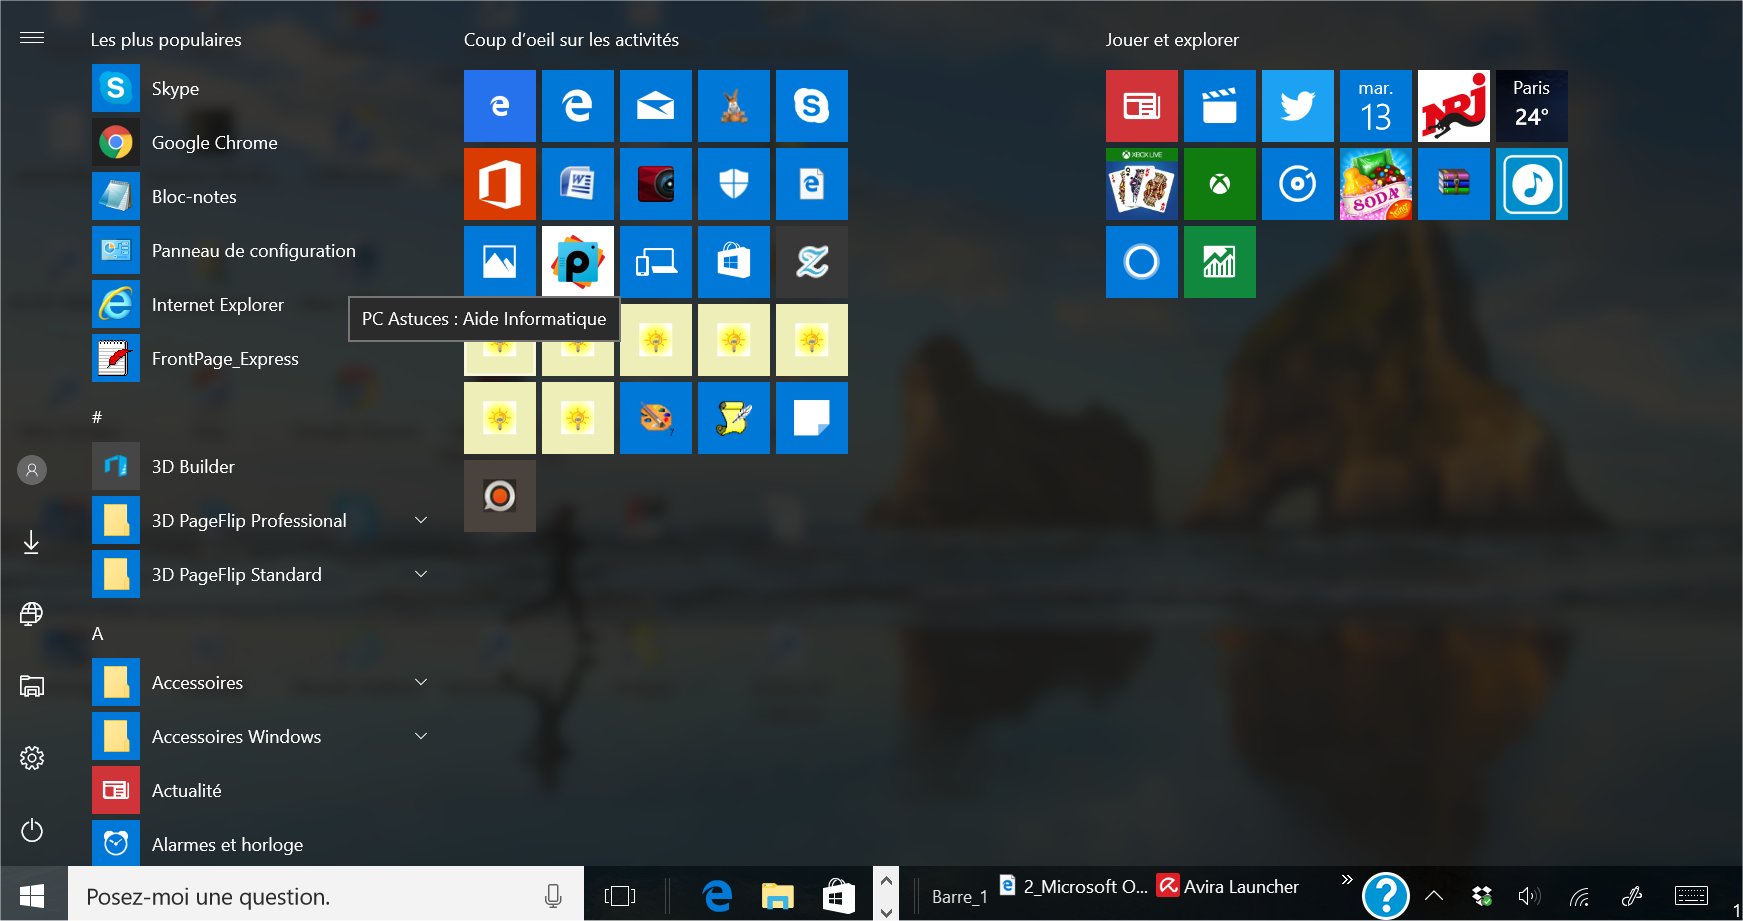Open the Microsoft Edge tile in Start
Viewport: 1743px width, 921px height.
pyautogui.click(x=577, y=106)
